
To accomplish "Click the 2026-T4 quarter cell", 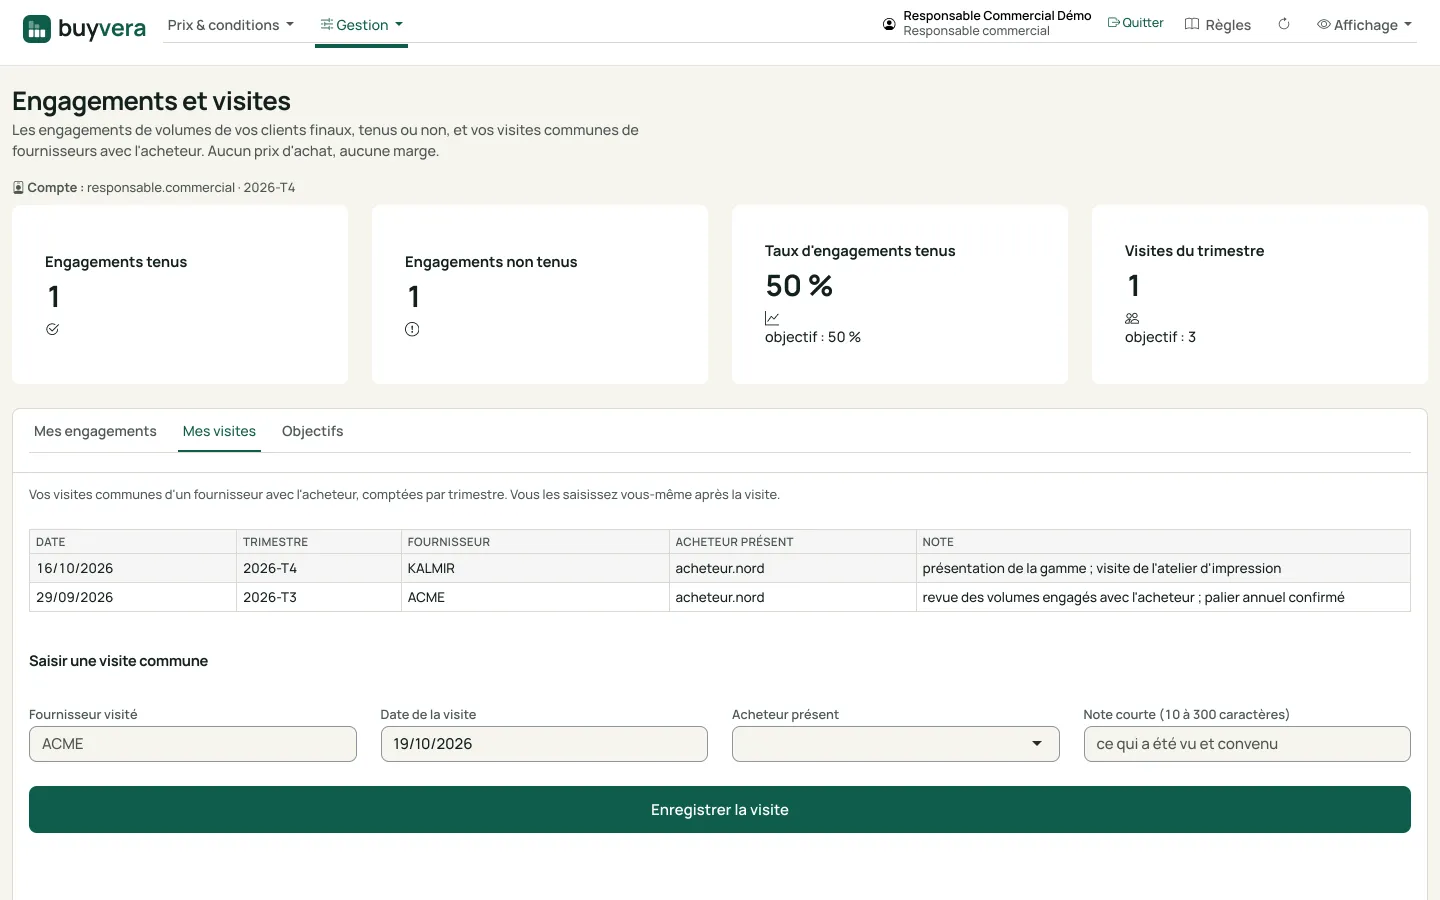I will [318, 568].
